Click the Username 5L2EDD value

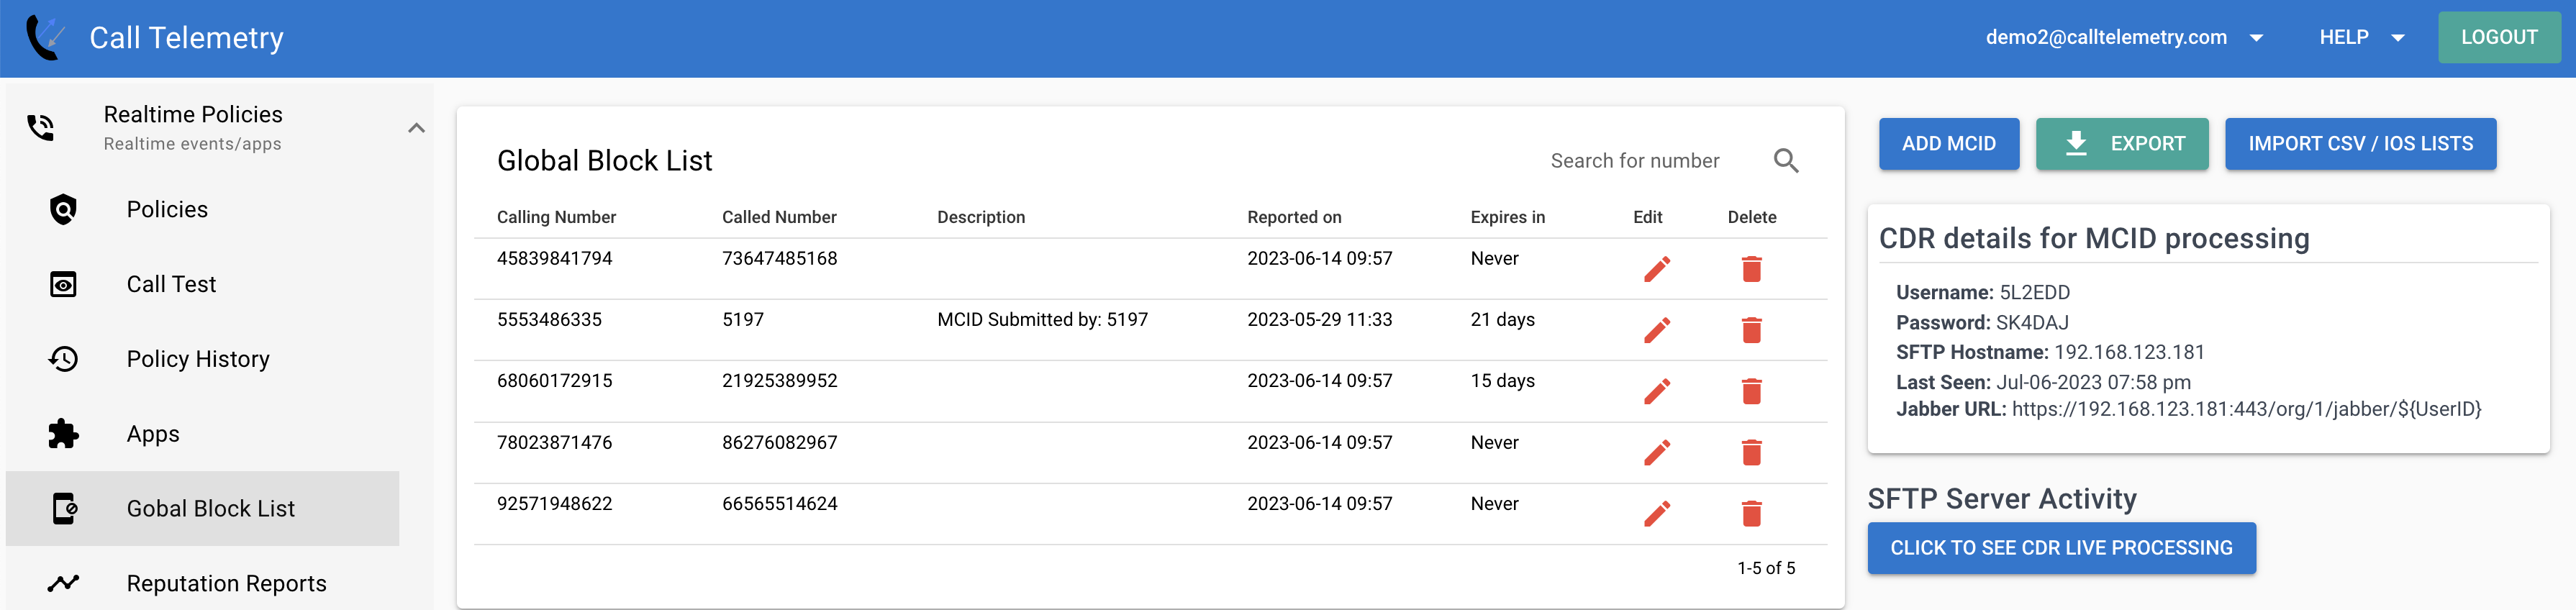point(2034,293)
